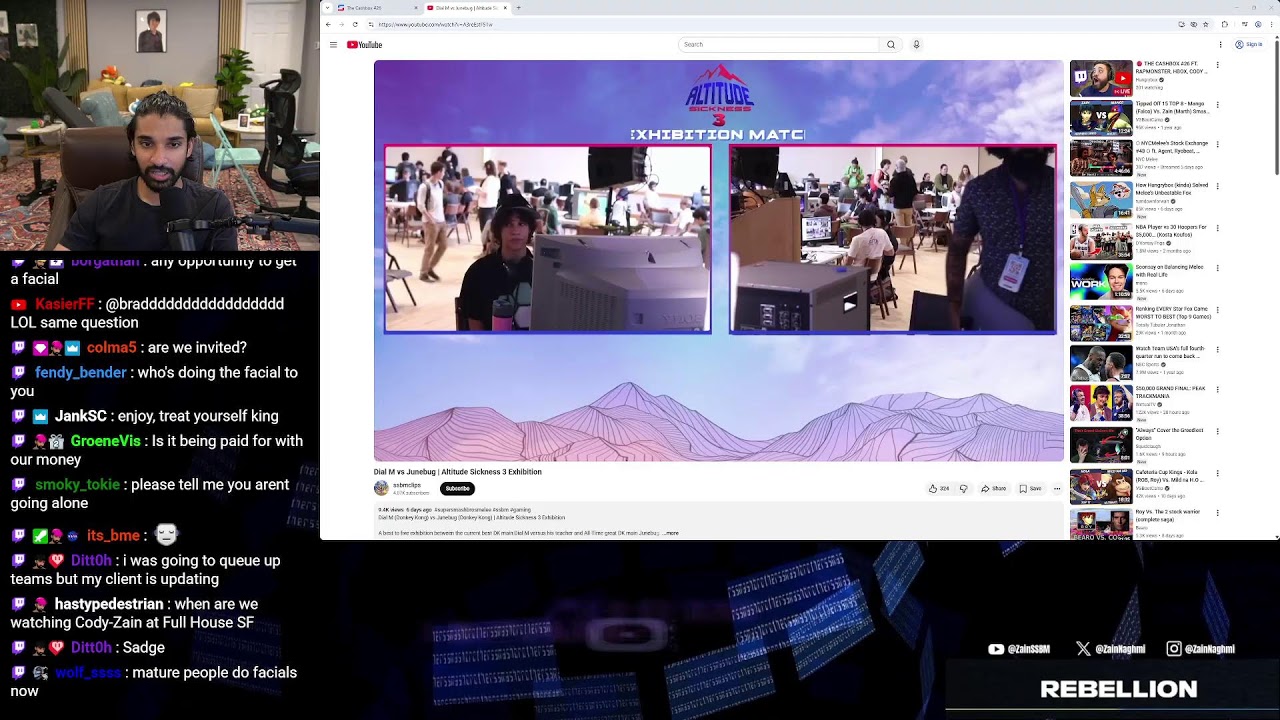Screen dimensions: 1280x720
Task: Open options menu for Hungrybox Unbeatable Fox video
Action: click(1218, 187)
